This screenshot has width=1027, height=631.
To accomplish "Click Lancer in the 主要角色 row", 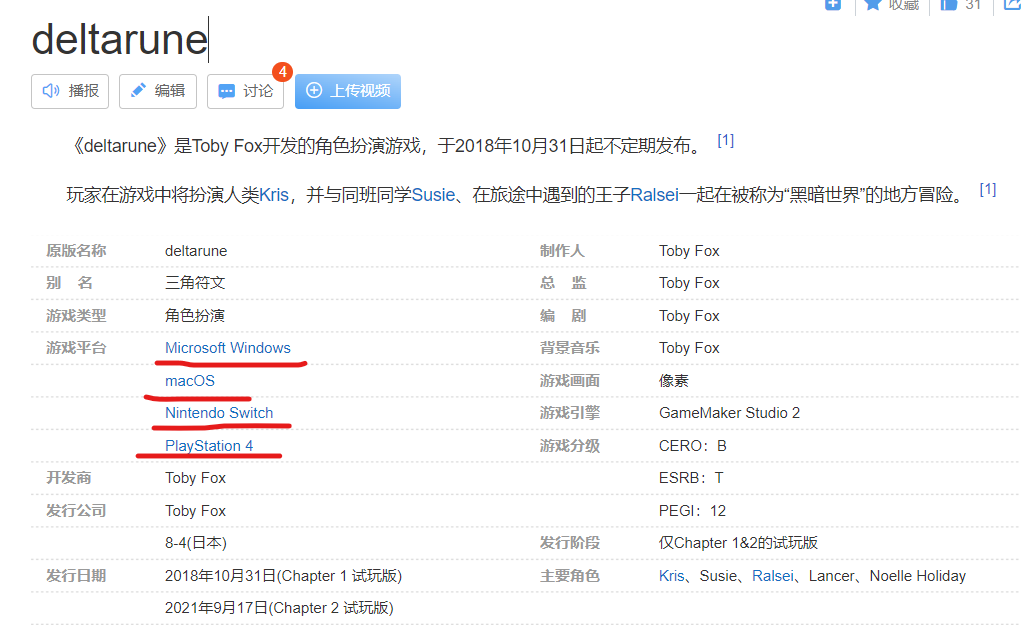I will 832,576.
